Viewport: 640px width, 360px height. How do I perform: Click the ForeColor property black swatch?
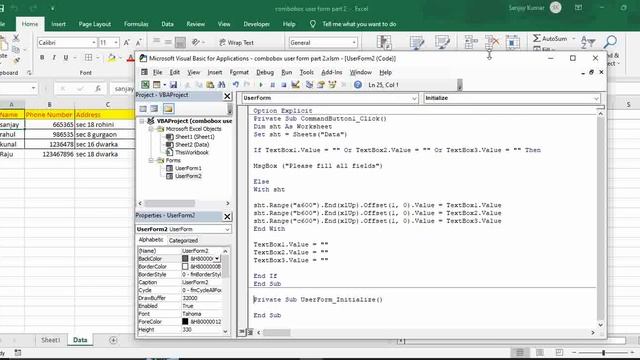coord(185,321)
